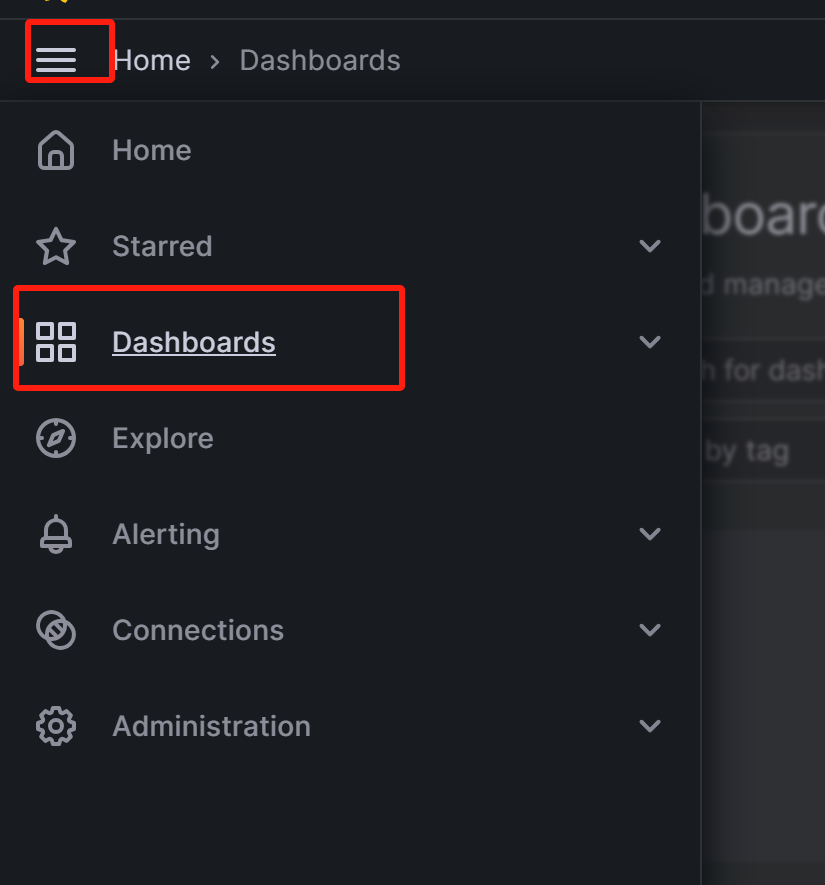Image resolution: width=825 pixels, height=885 pixels.
Task: Click the Dashboards breadcrumb text
Action: pyautogui.click(x=320, y=60)
